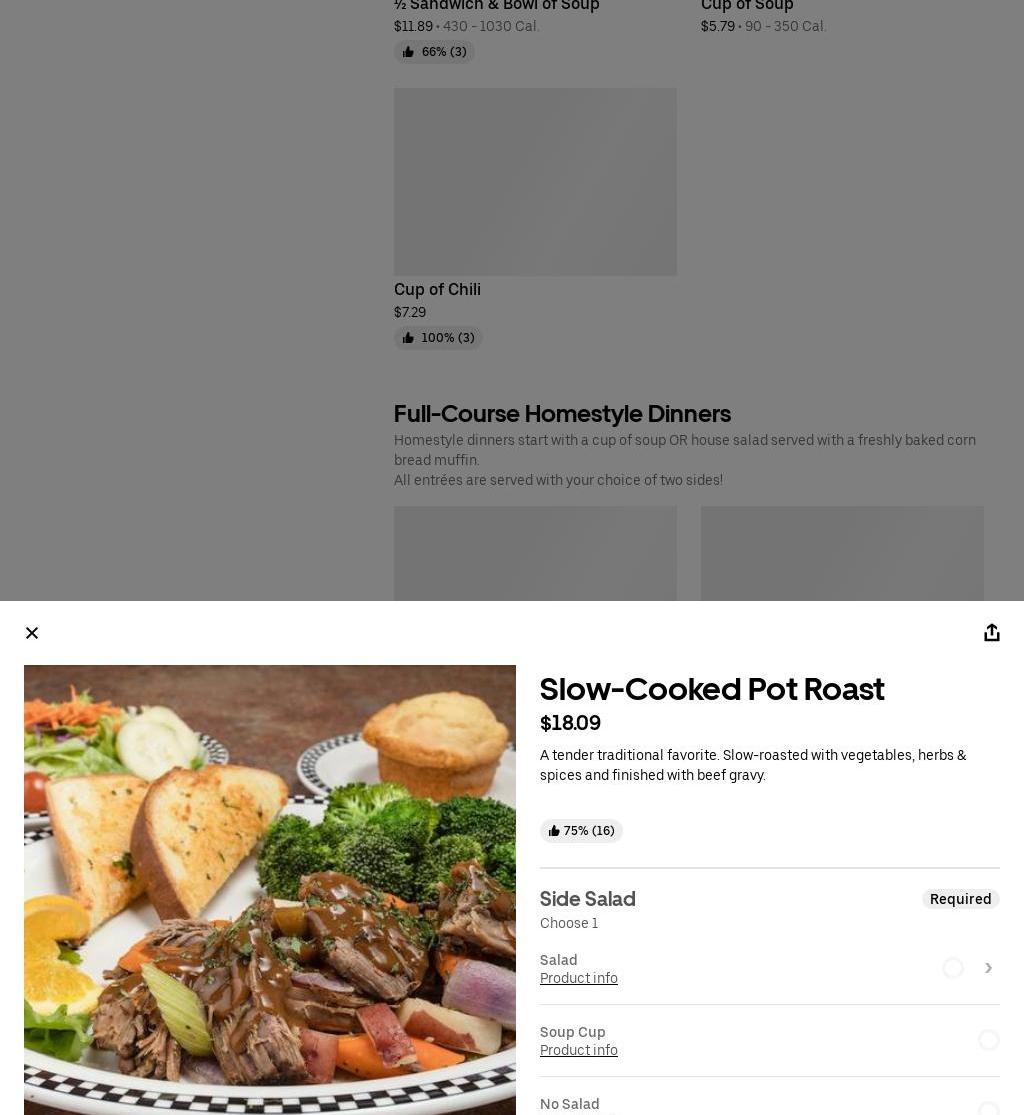Click the share icon for this item
Screen dimensions: 1024x1115
pos(992,633)
